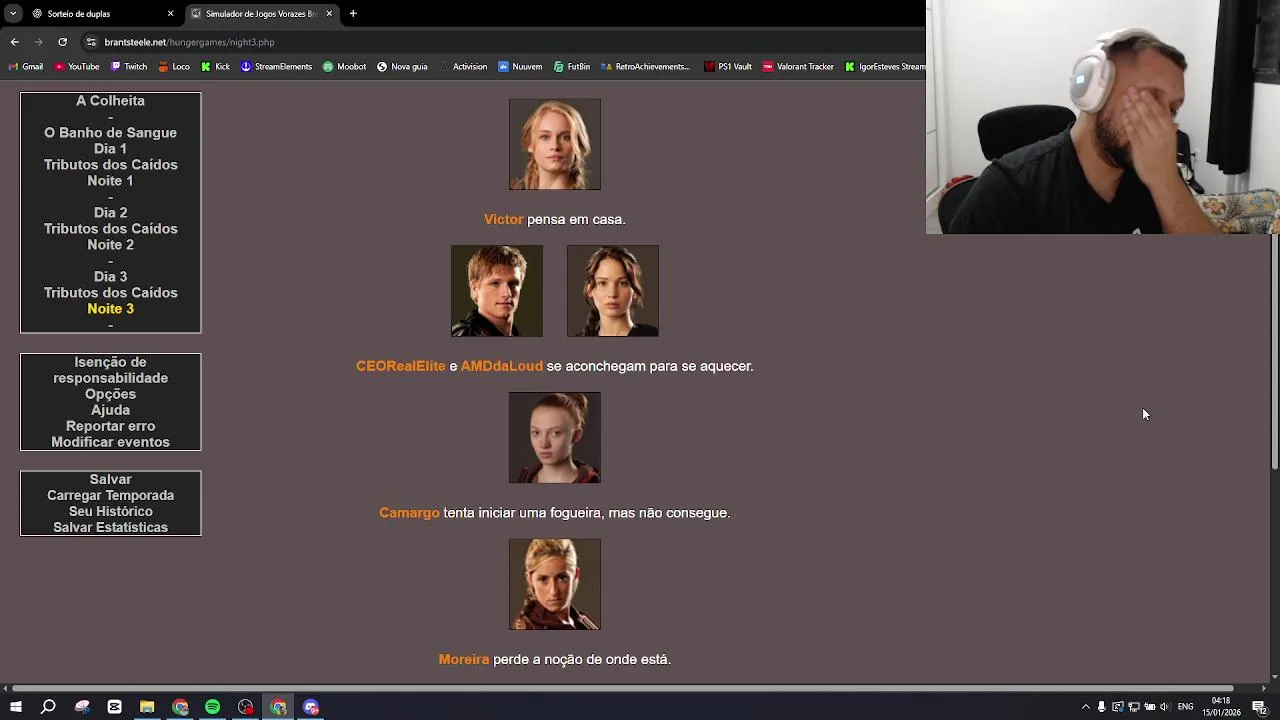Viewport: 1280px width, 720px height.
Task: Open the Nuuvem bookmark
Action: pos(520,67)
